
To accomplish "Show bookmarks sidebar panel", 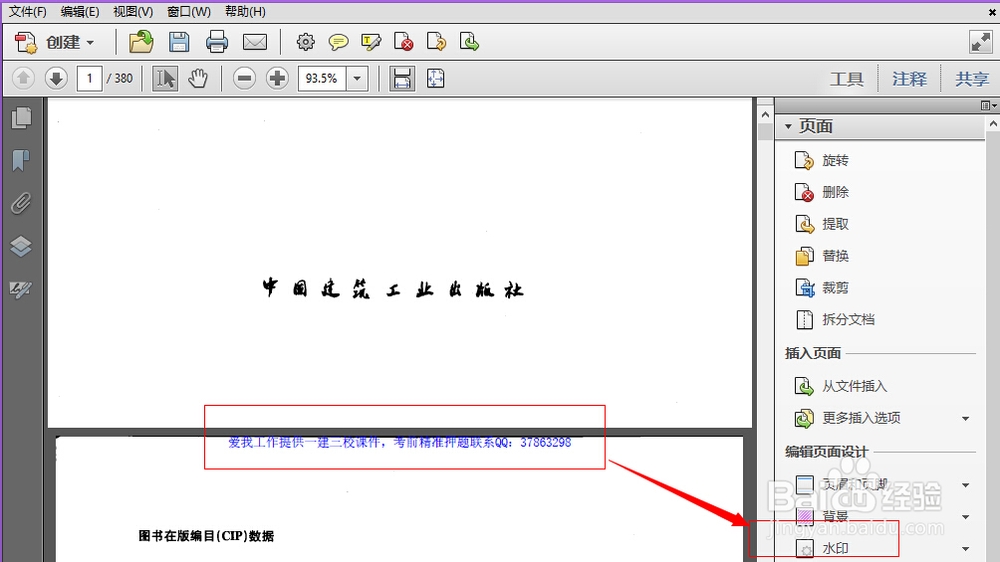I will pyautogui.click(x=21, y=160).
